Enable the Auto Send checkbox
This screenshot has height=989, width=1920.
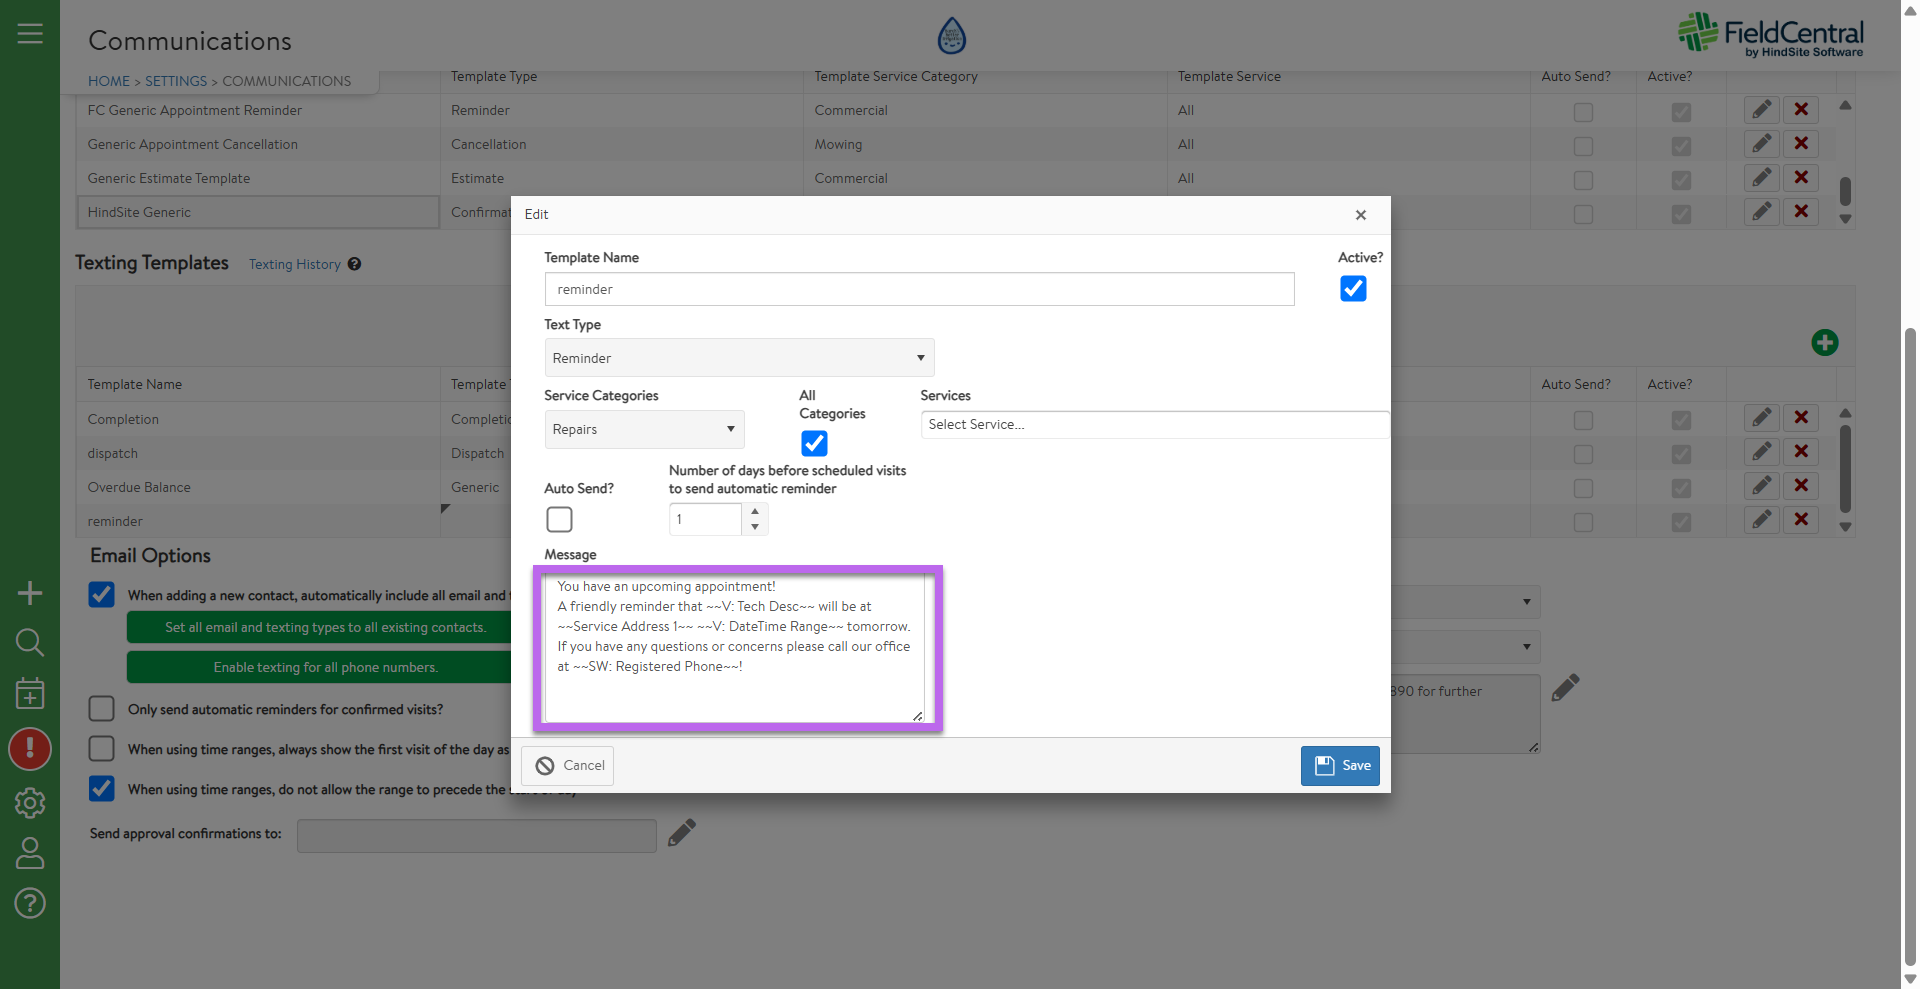point(559,520)
